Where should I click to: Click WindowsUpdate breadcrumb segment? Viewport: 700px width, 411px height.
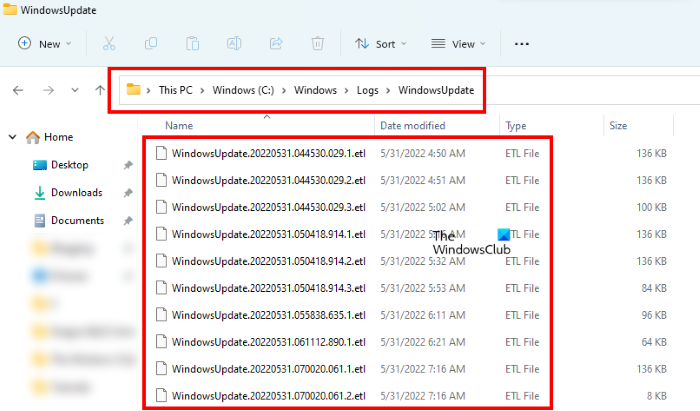pyautogui.click(x=436, y=90)
